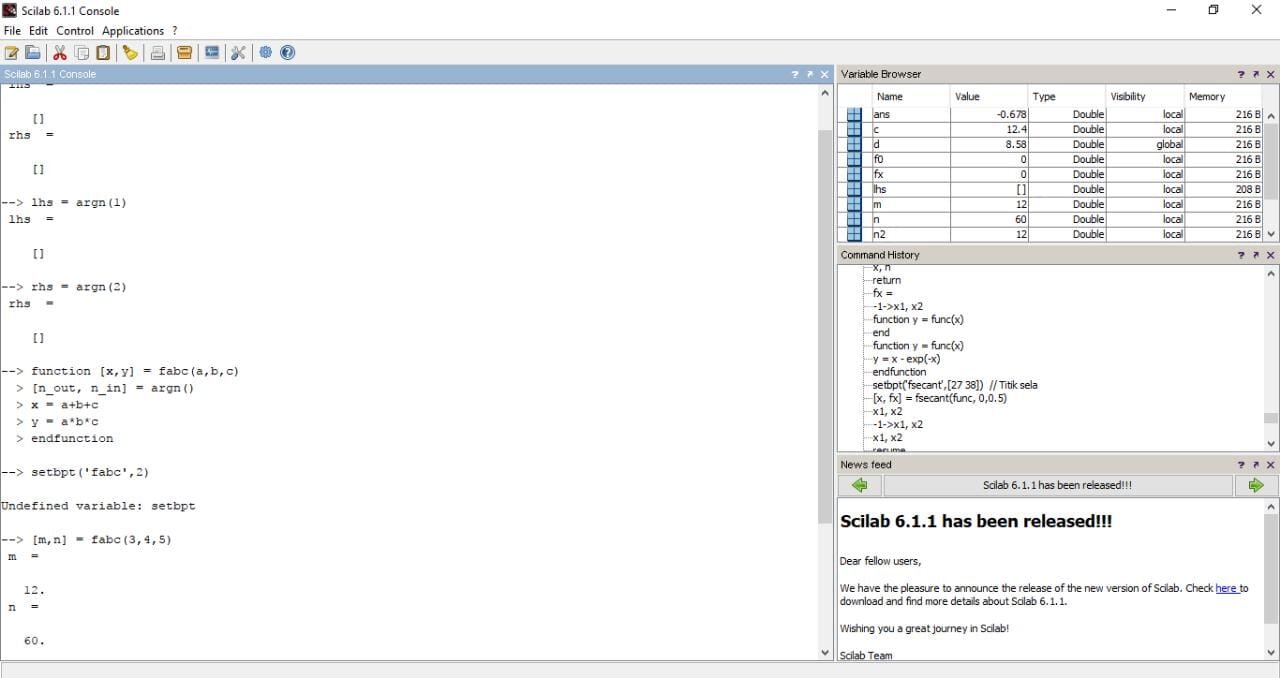Click the 'global' visibility cell of d

(1145, 145)
